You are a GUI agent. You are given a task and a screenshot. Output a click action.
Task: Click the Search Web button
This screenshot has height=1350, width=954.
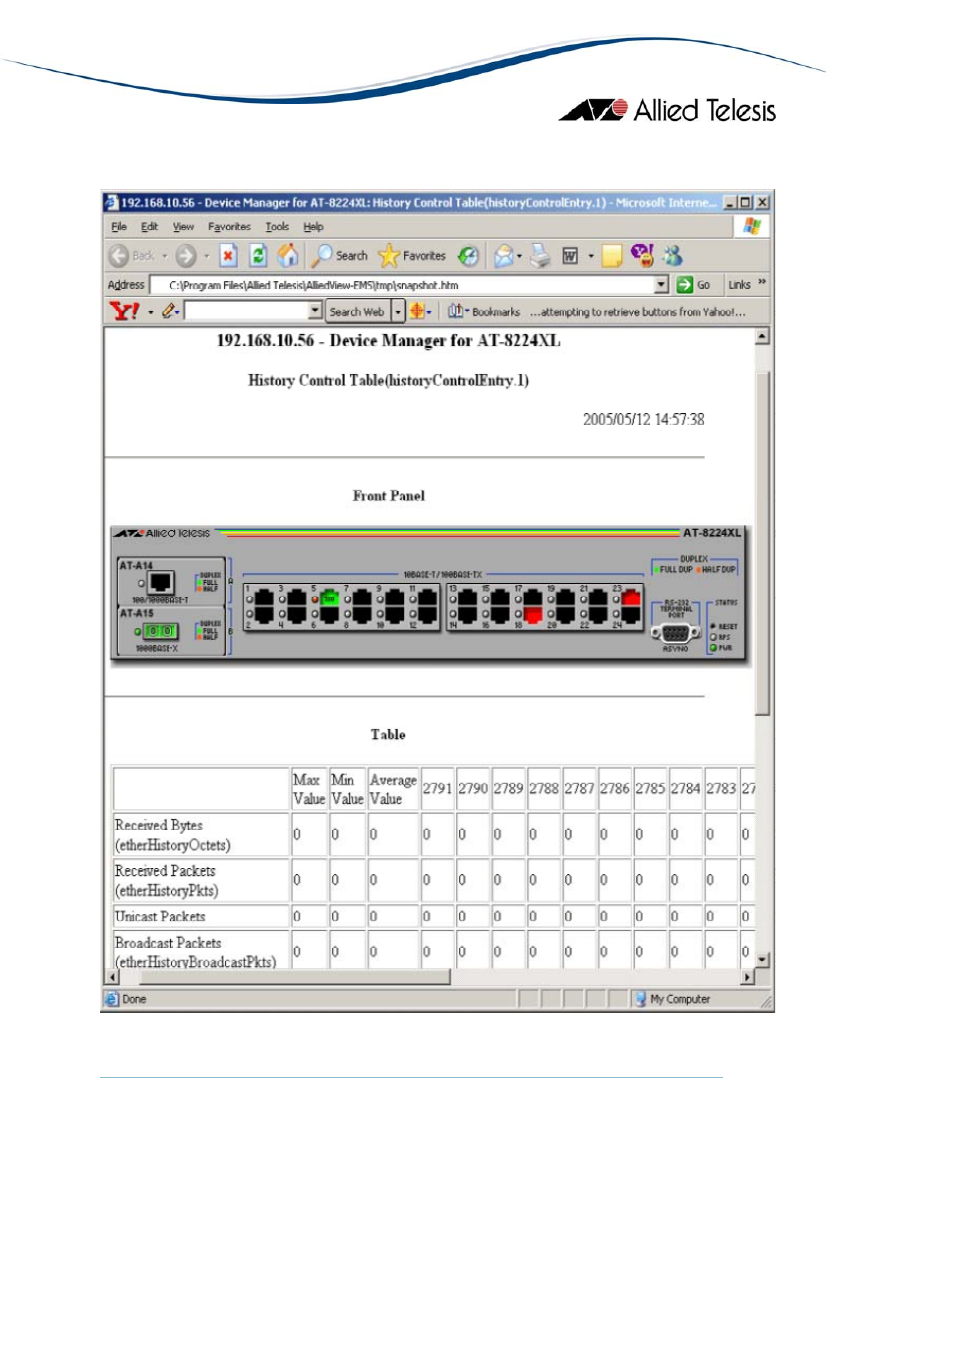(x=357, y=312)
